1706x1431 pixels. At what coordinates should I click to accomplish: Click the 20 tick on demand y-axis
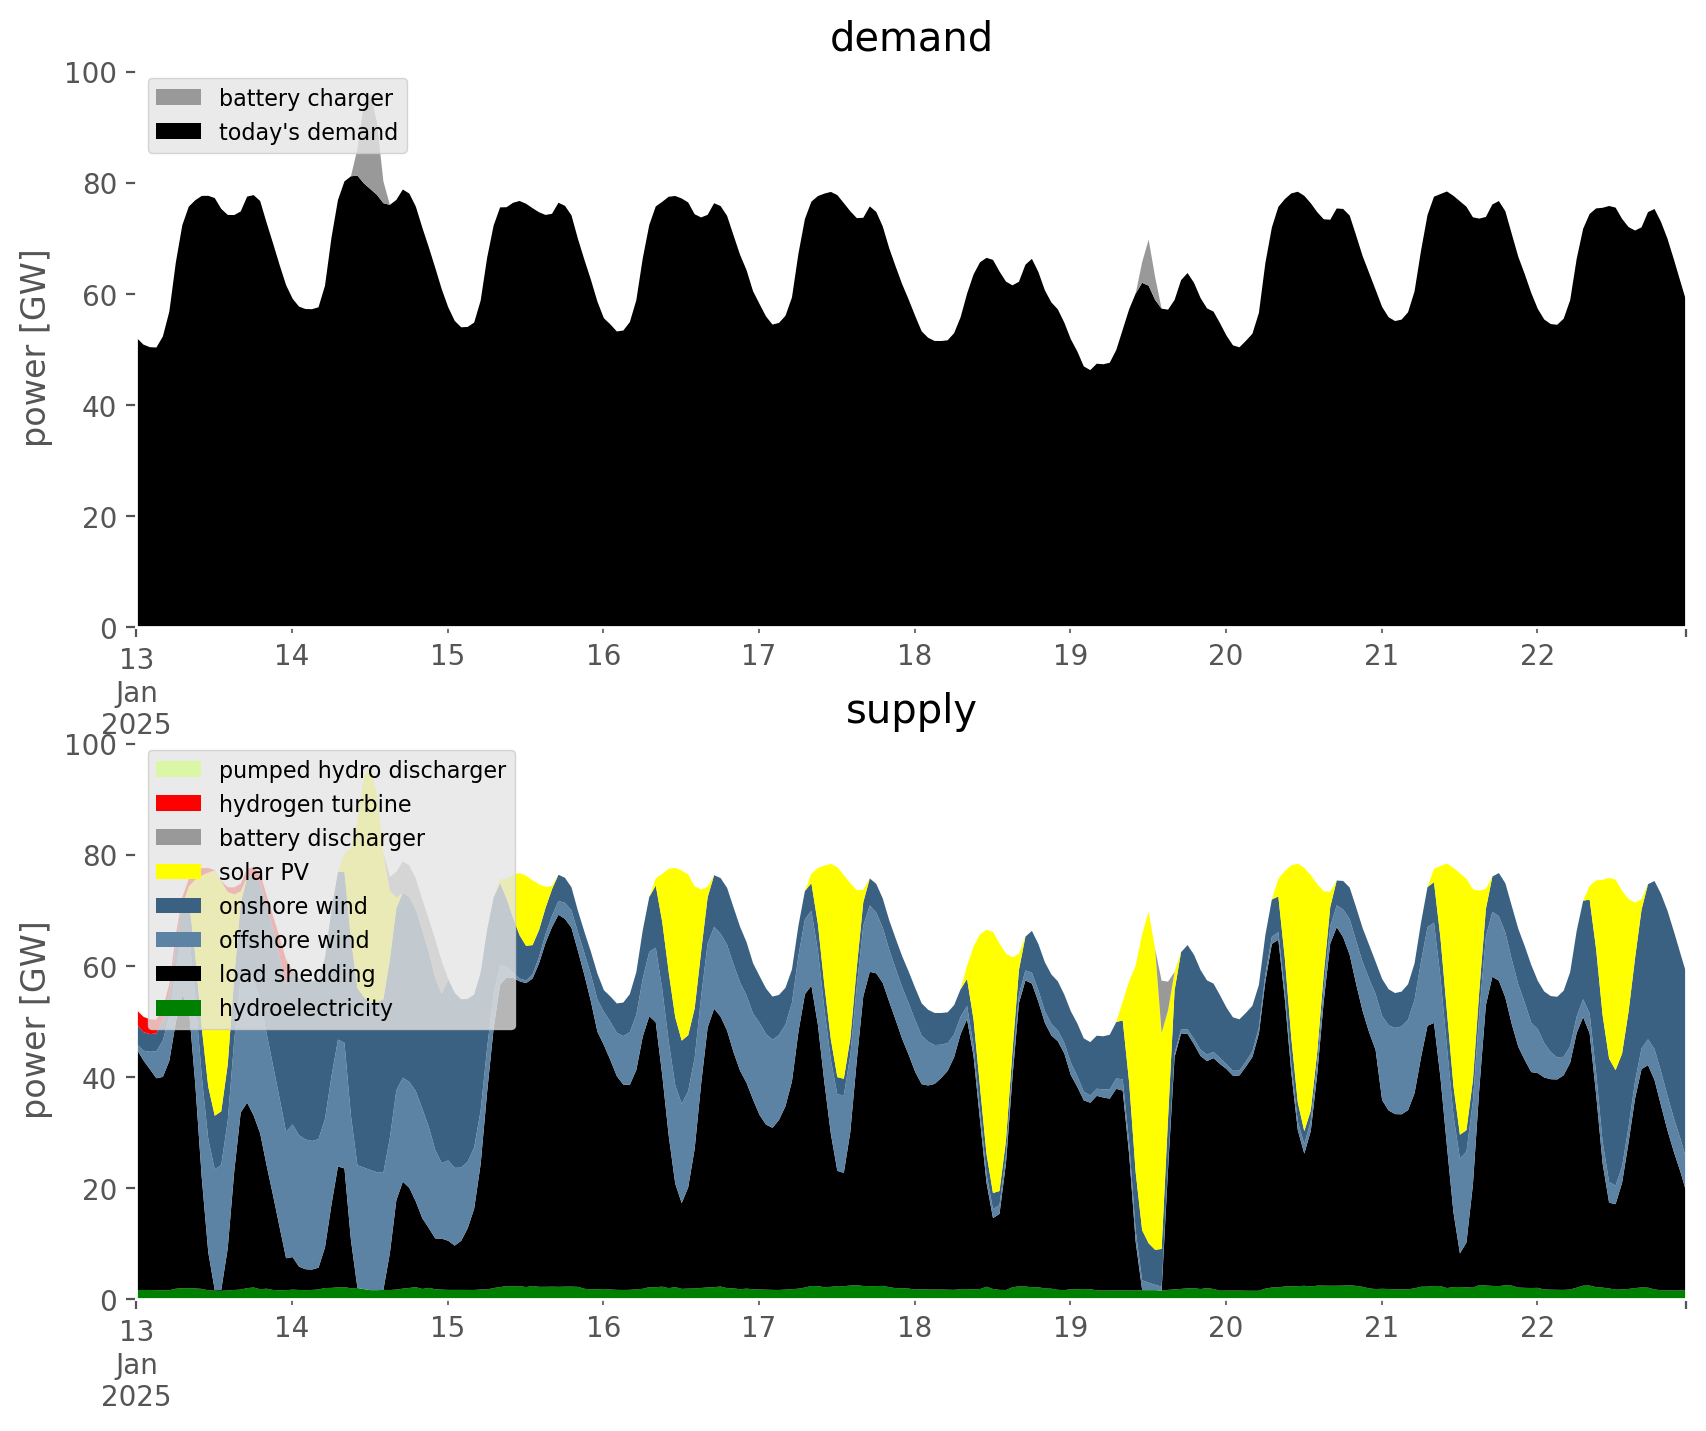click(x=101, y=516)
